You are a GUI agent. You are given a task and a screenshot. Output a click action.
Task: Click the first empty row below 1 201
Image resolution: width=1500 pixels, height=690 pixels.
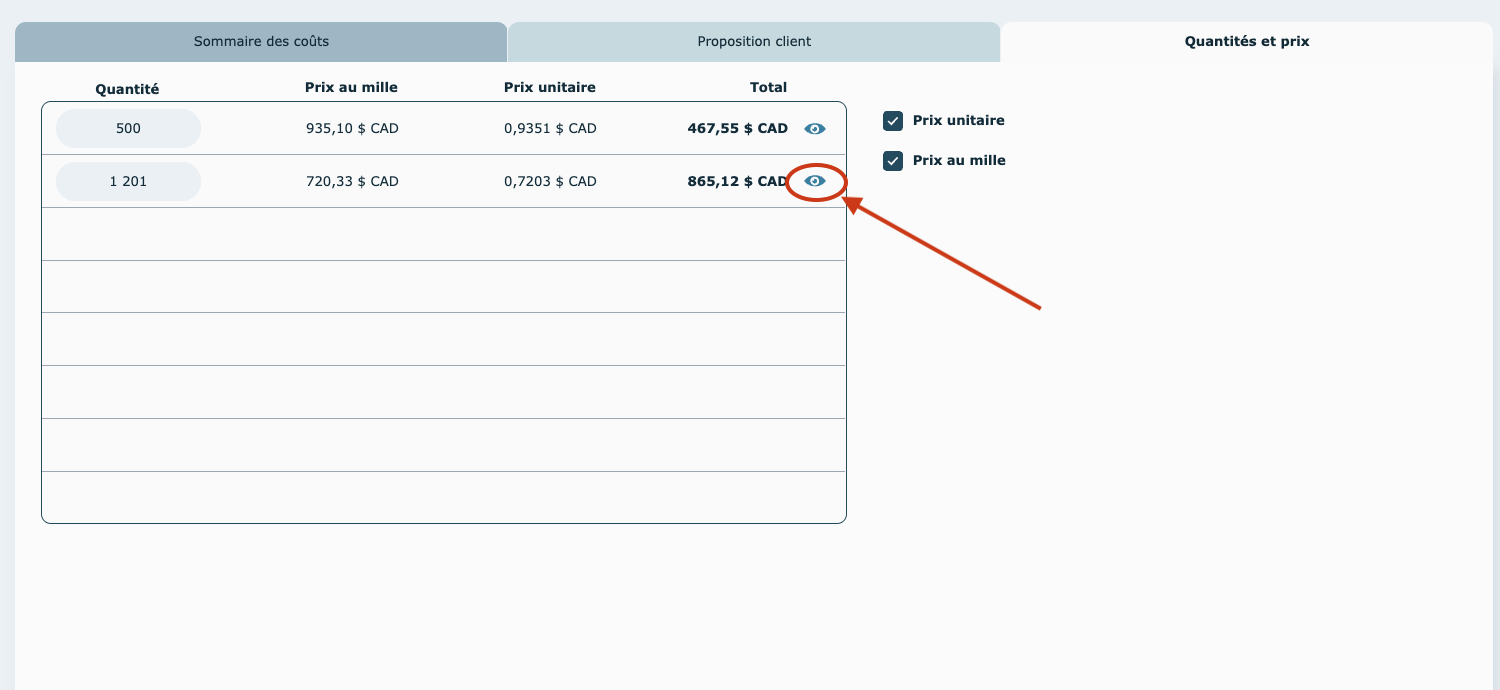tap(443, 234)
